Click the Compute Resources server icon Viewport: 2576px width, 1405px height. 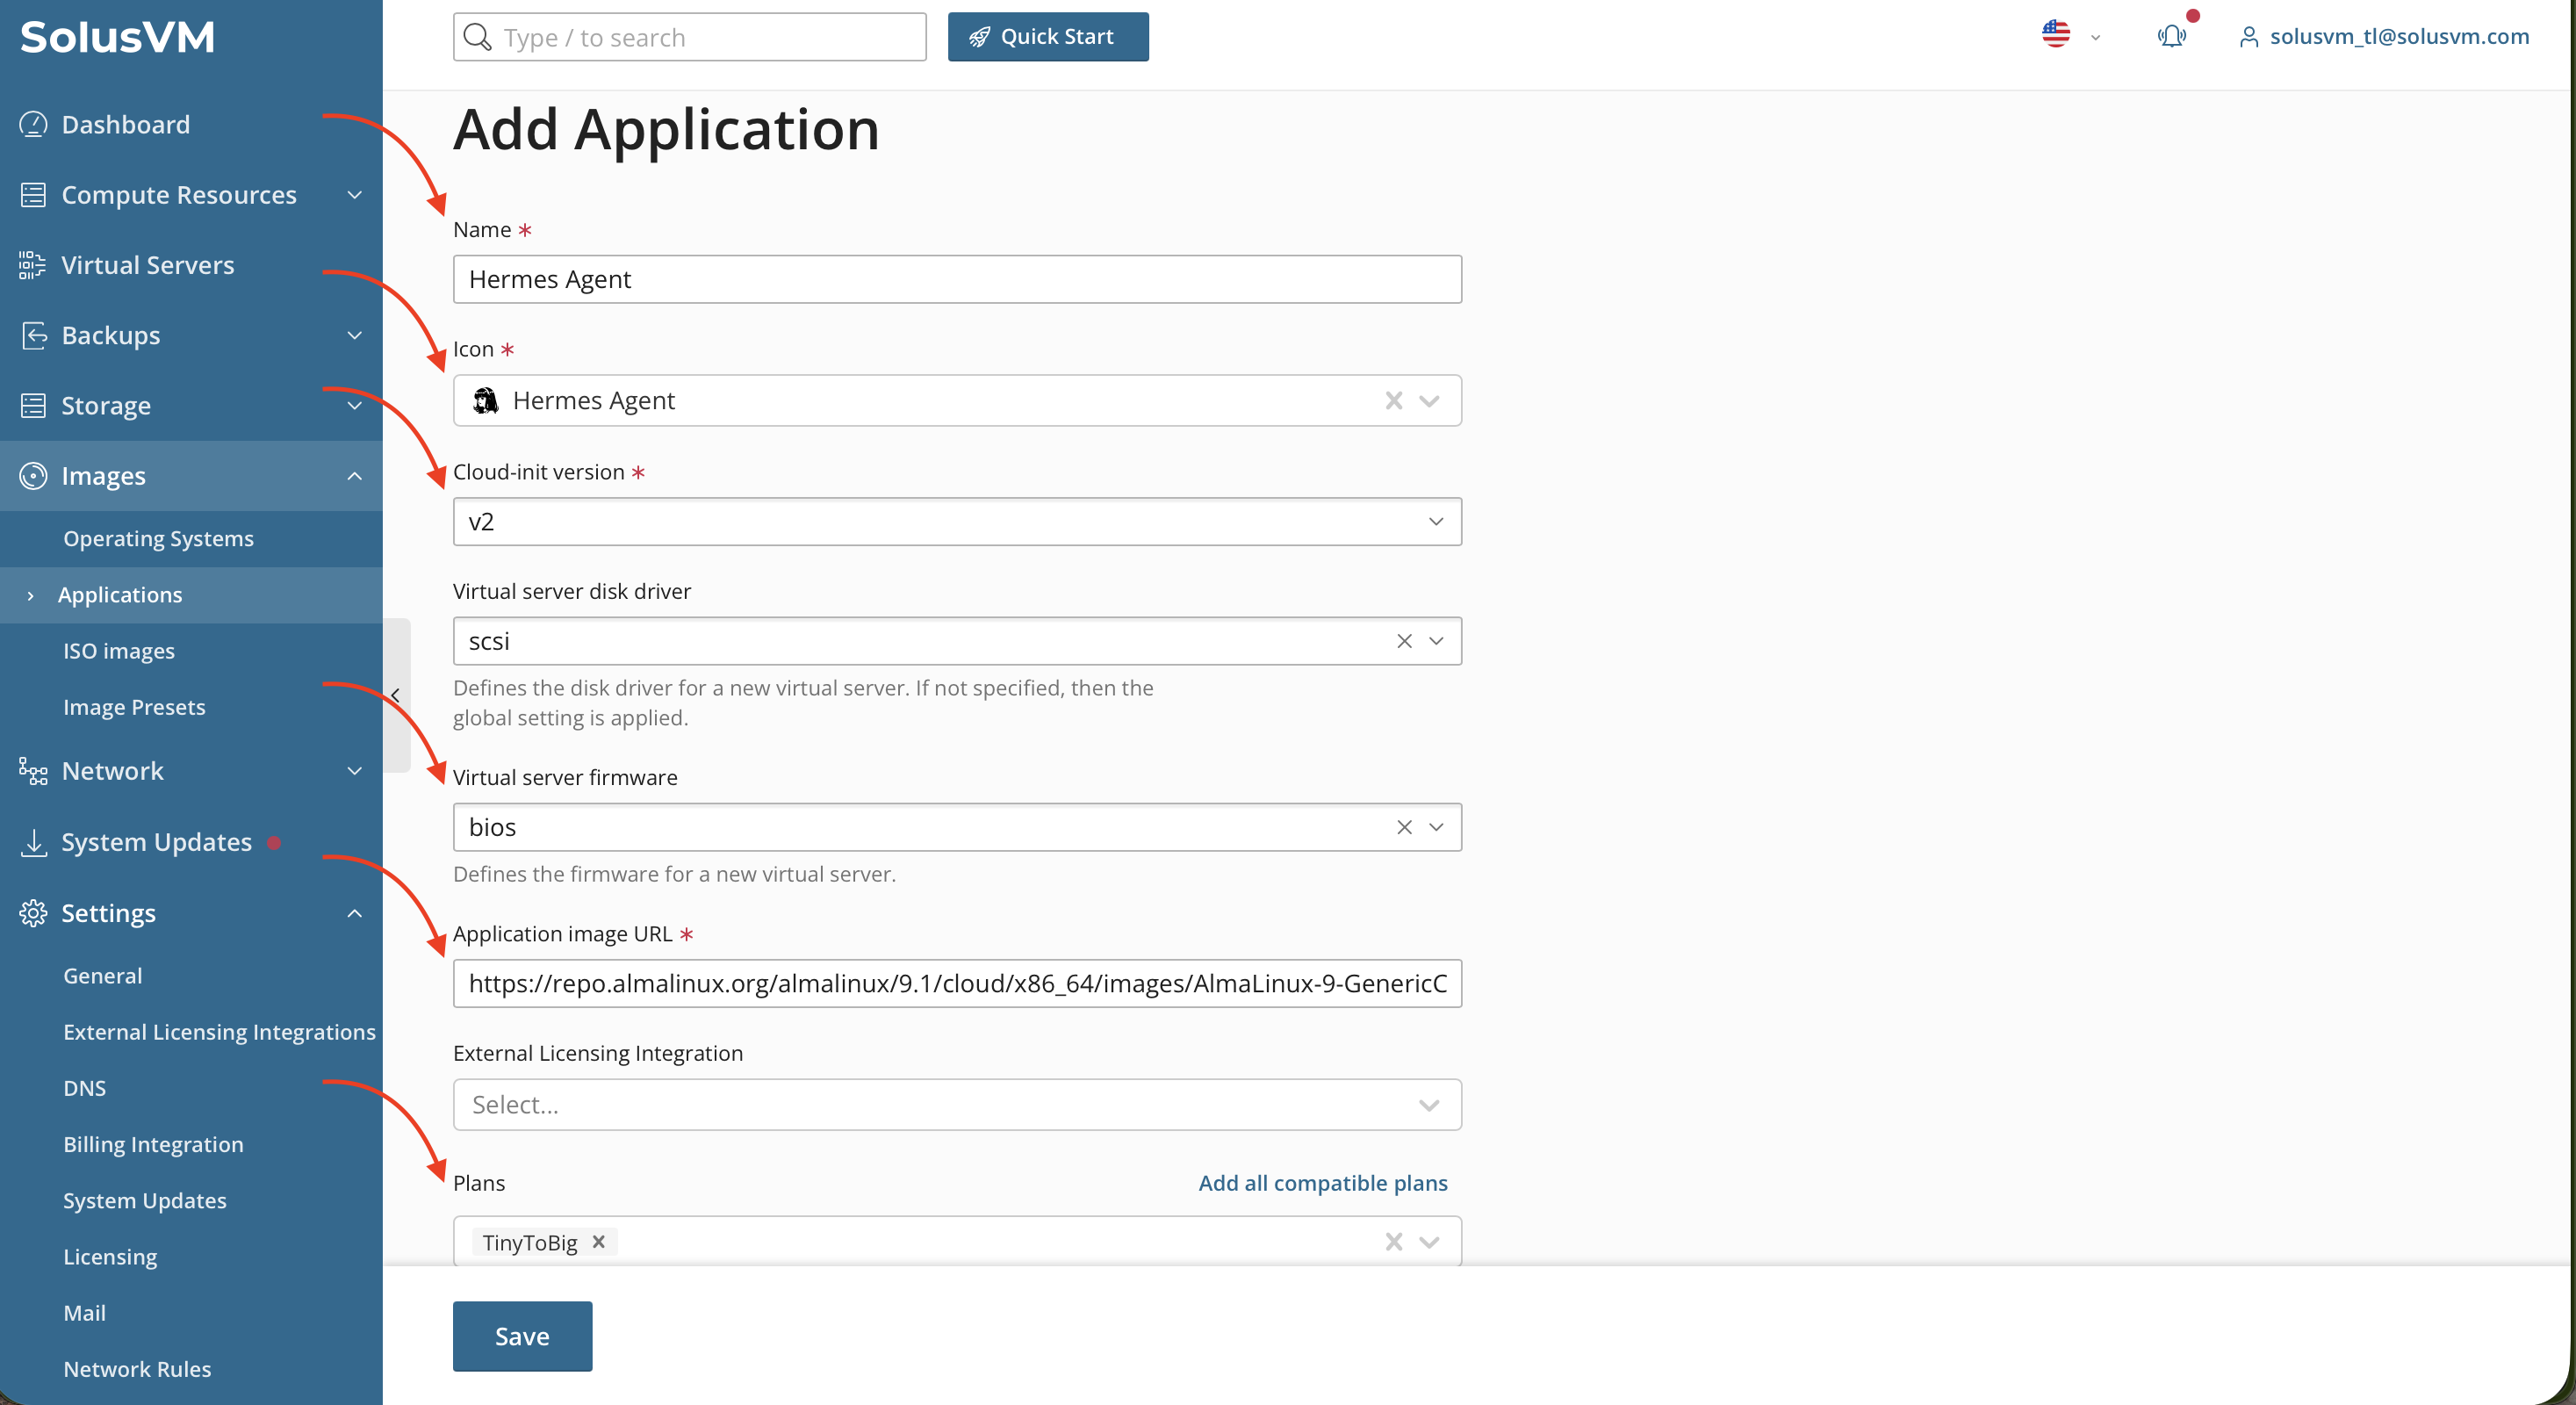click(x=33, y=194)
